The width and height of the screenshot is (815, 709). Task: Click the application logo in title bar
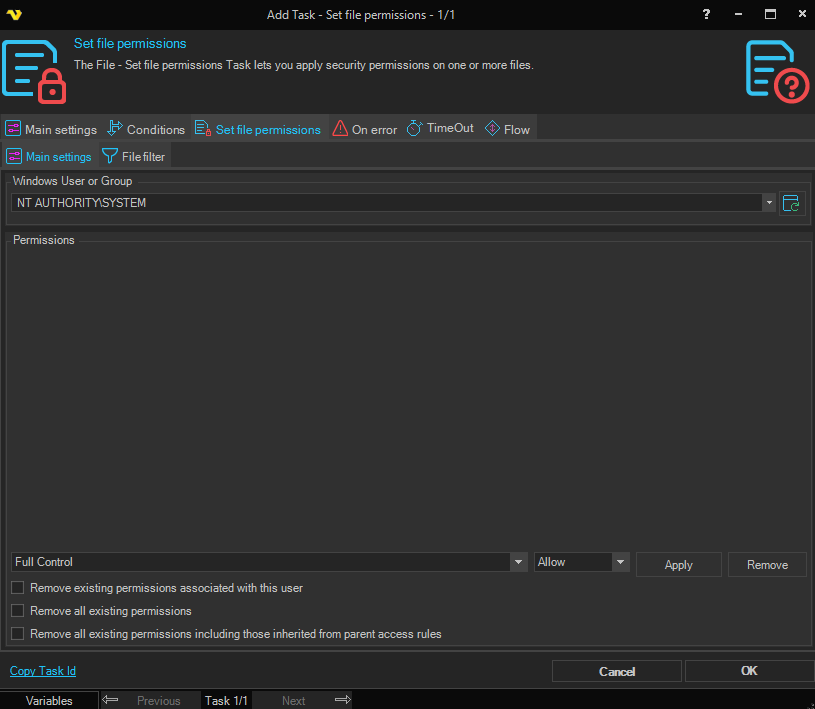click(x=14, y=15)
